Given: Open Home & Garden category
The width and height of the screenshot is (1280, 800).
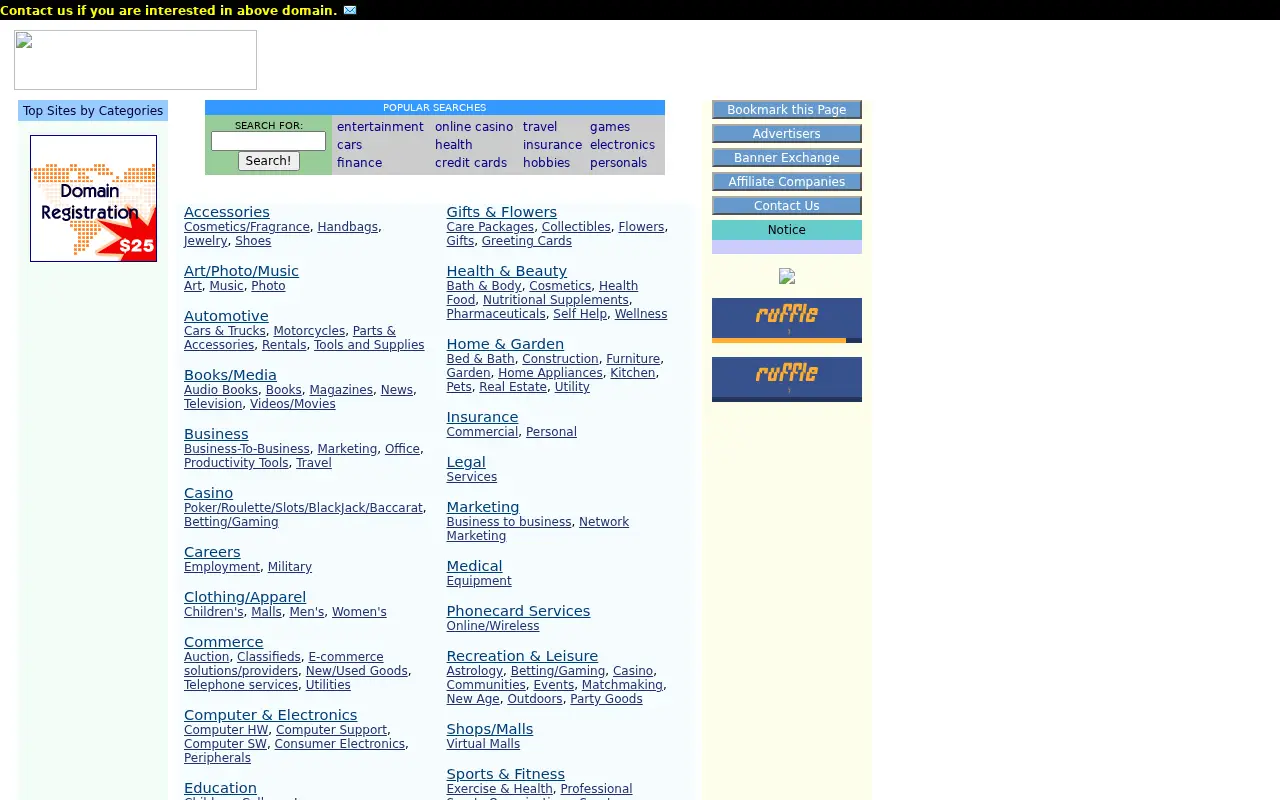Looking at the screenshot, I should [x=505, y=344].
